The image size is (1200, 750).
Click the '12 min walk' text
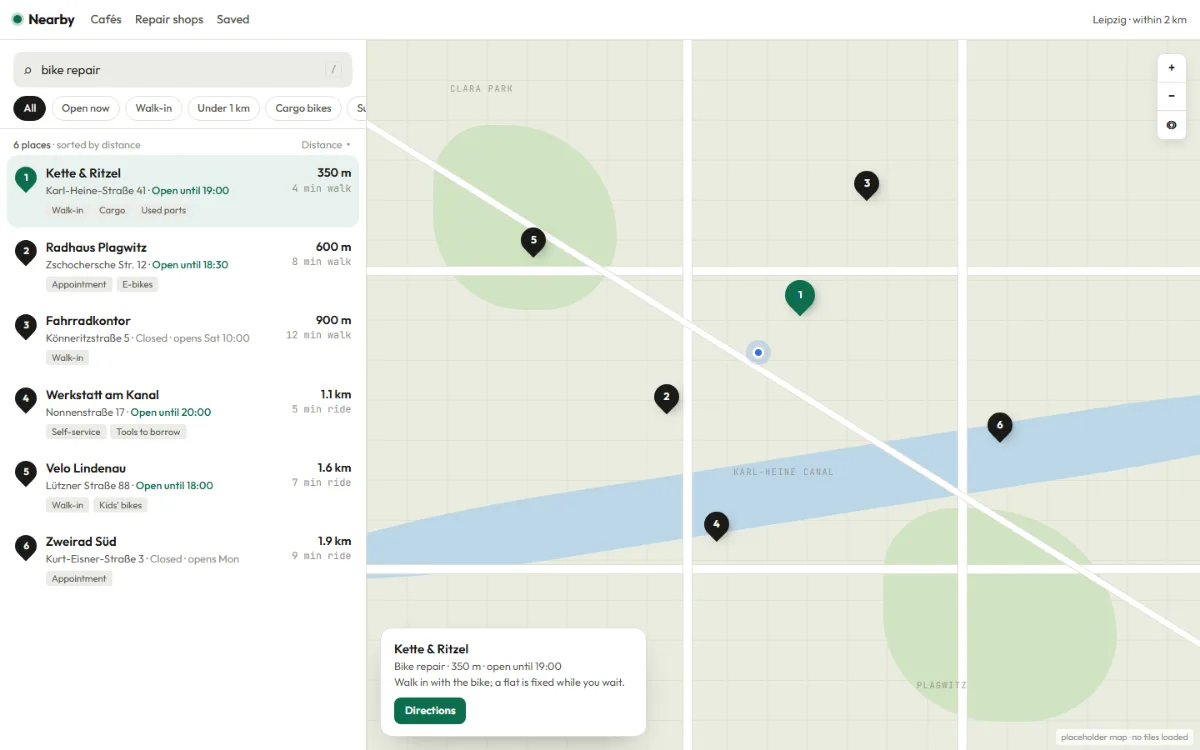pyautogui.click(x=319, y=335)
